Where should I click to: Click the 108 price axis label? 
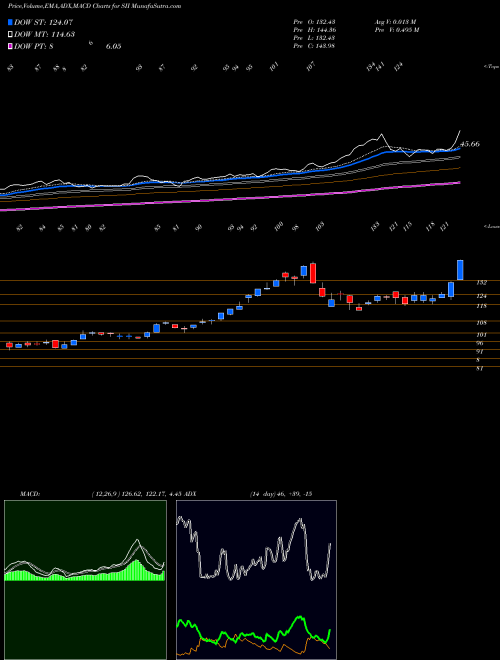pyautogui.click(x=481, y=323)
